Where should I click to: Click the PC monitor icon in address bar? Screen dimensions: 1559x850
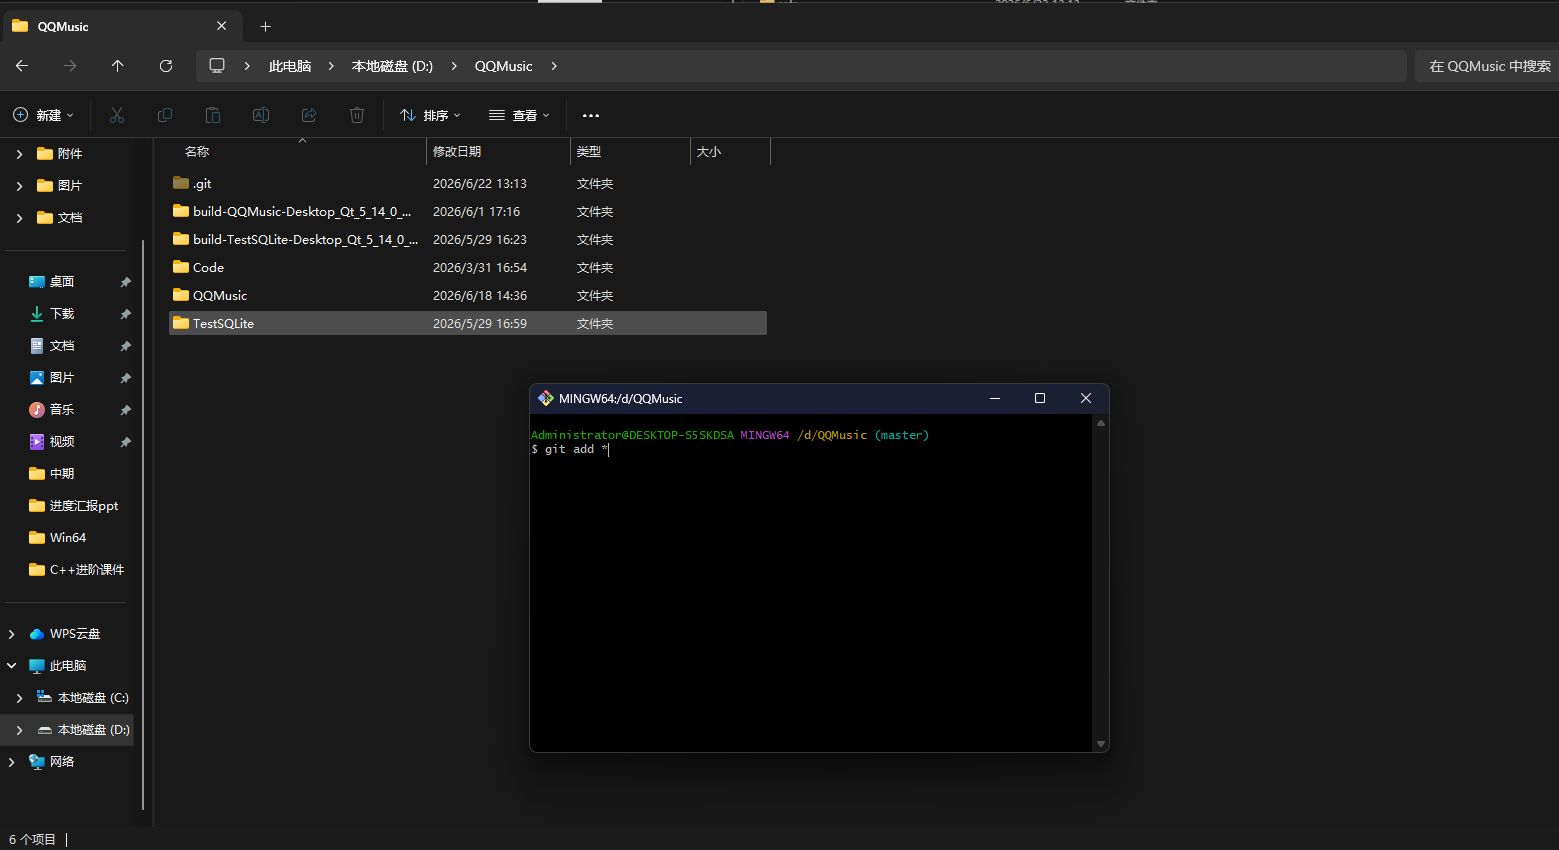217,66
